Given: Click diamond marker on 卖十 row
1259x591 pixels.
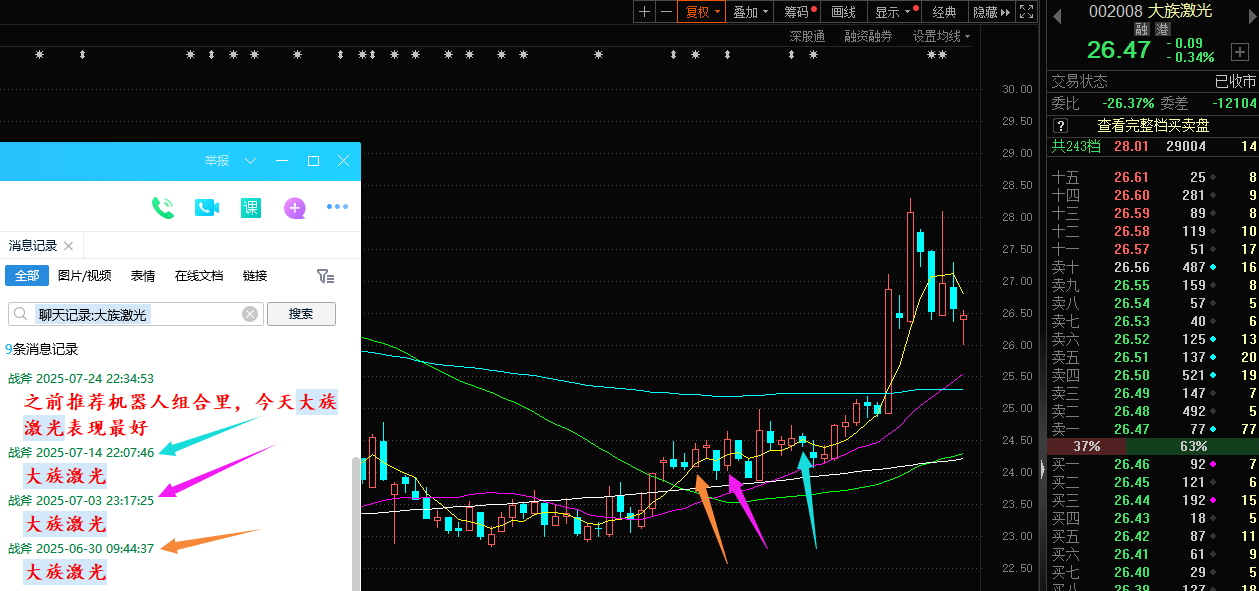Looking at the screenshot, I should coord(1214,267).
